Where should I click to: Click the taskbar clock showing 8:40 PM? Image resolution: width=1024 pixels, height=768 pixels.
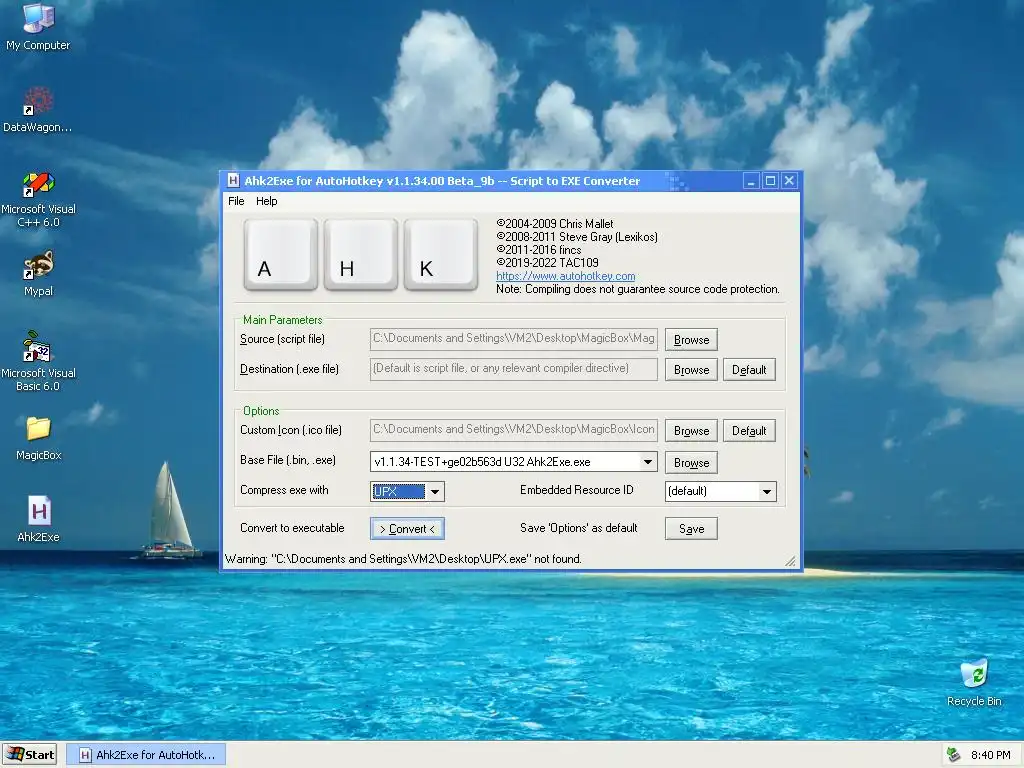coord(990,755)
